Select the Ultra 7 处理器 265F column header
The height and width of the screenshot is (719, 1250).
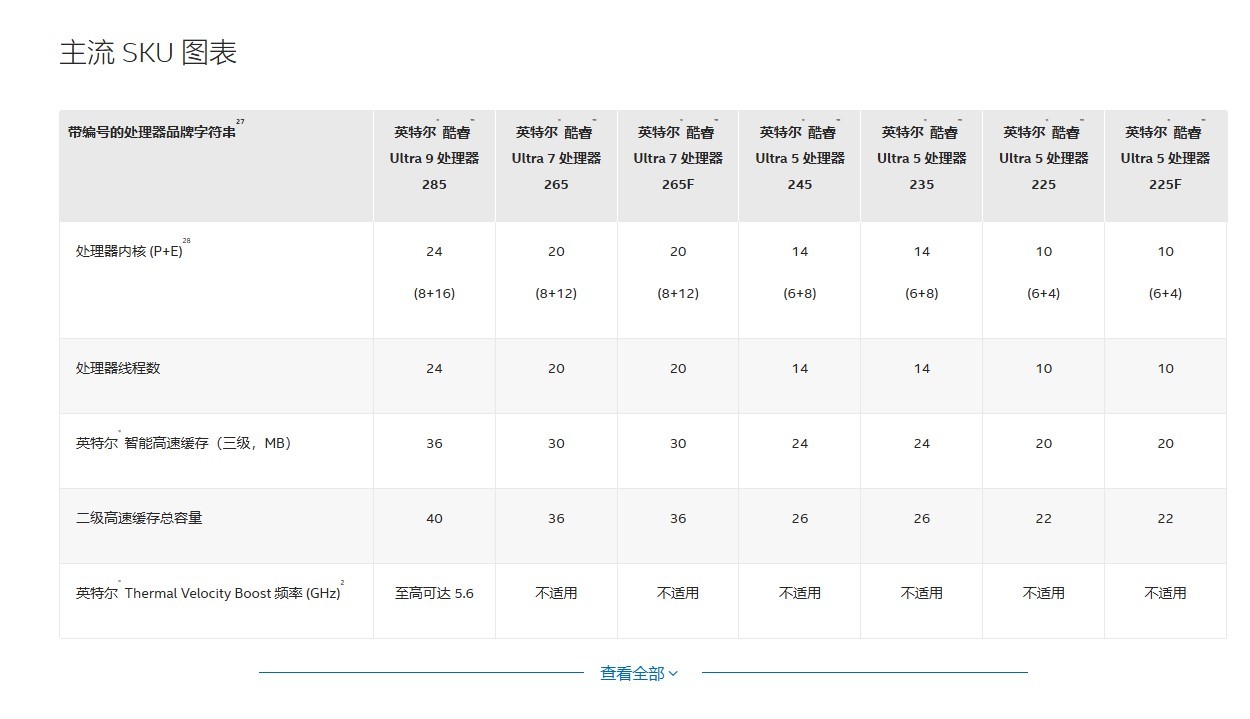tap(678, 166)
